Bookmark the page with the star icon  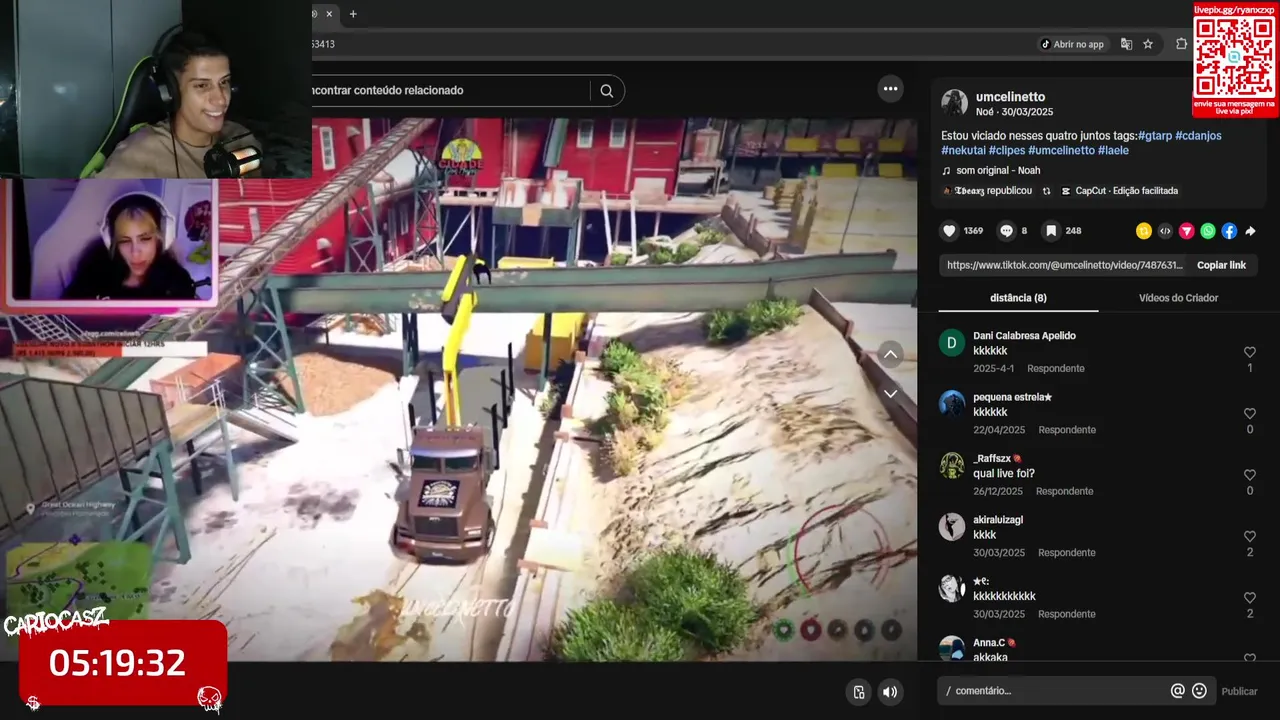pyautogui.click(x=1148, y=44)
